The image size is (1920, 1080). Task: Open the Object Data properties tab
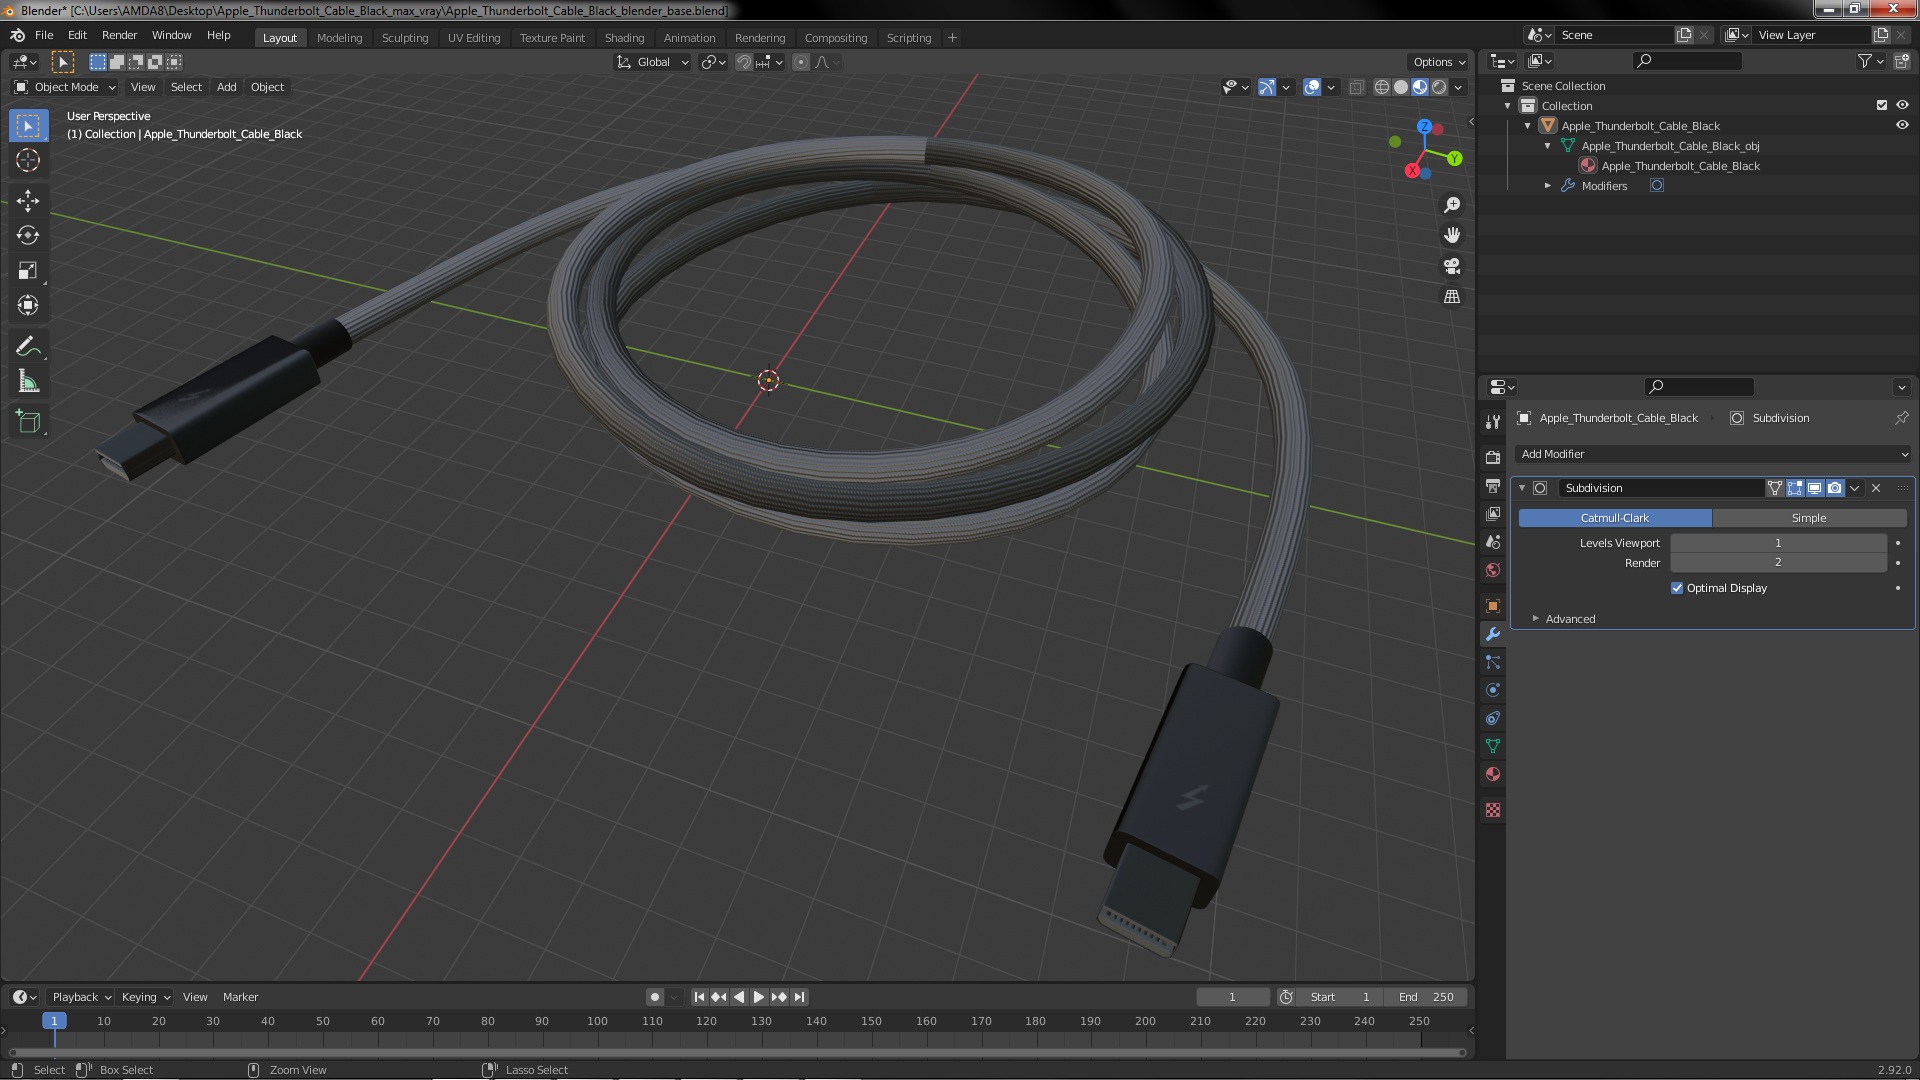[1493, 746]
